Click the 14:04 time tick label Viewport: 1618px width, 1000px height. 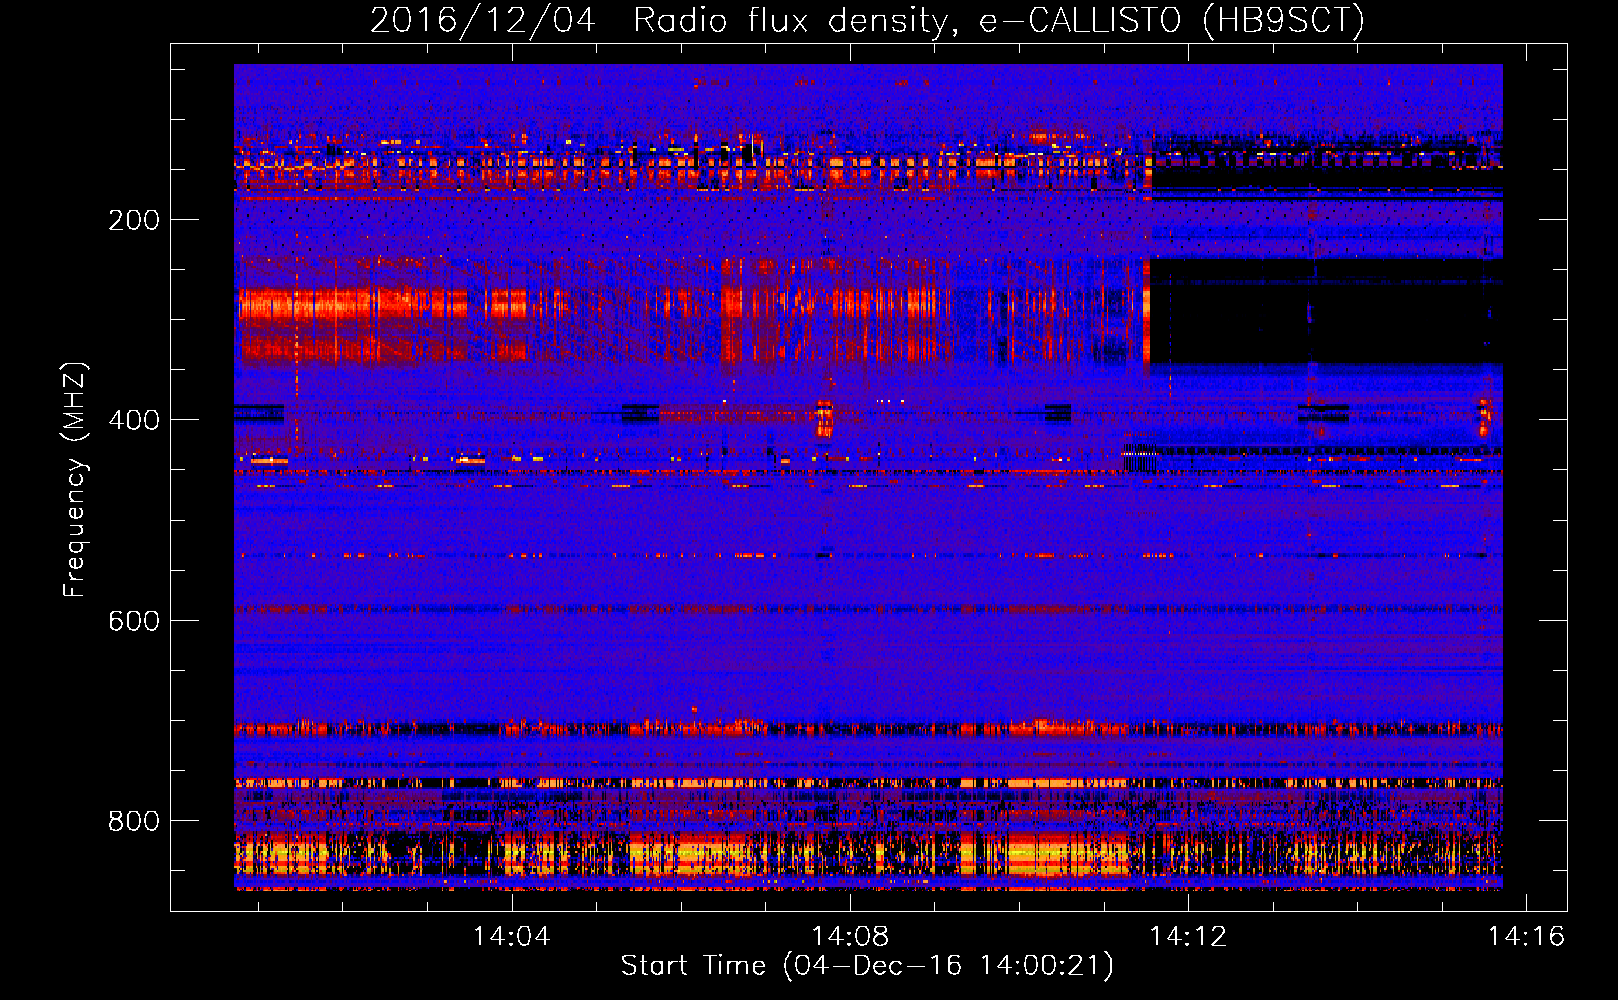[x=512, y=936]
